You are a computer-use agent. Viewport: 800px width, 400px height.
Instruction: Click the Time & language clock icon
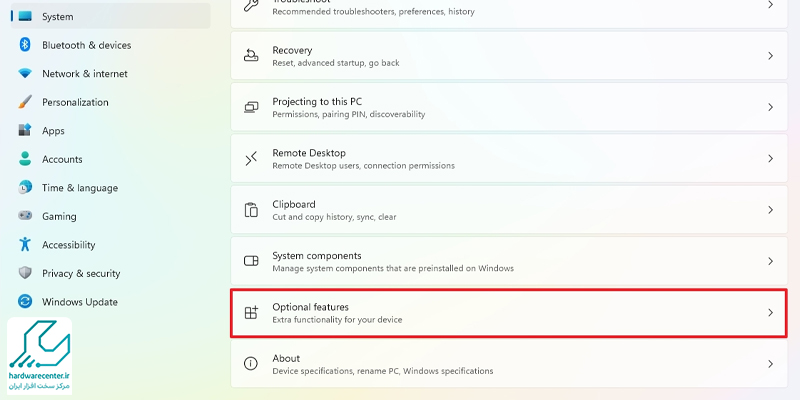24,187
